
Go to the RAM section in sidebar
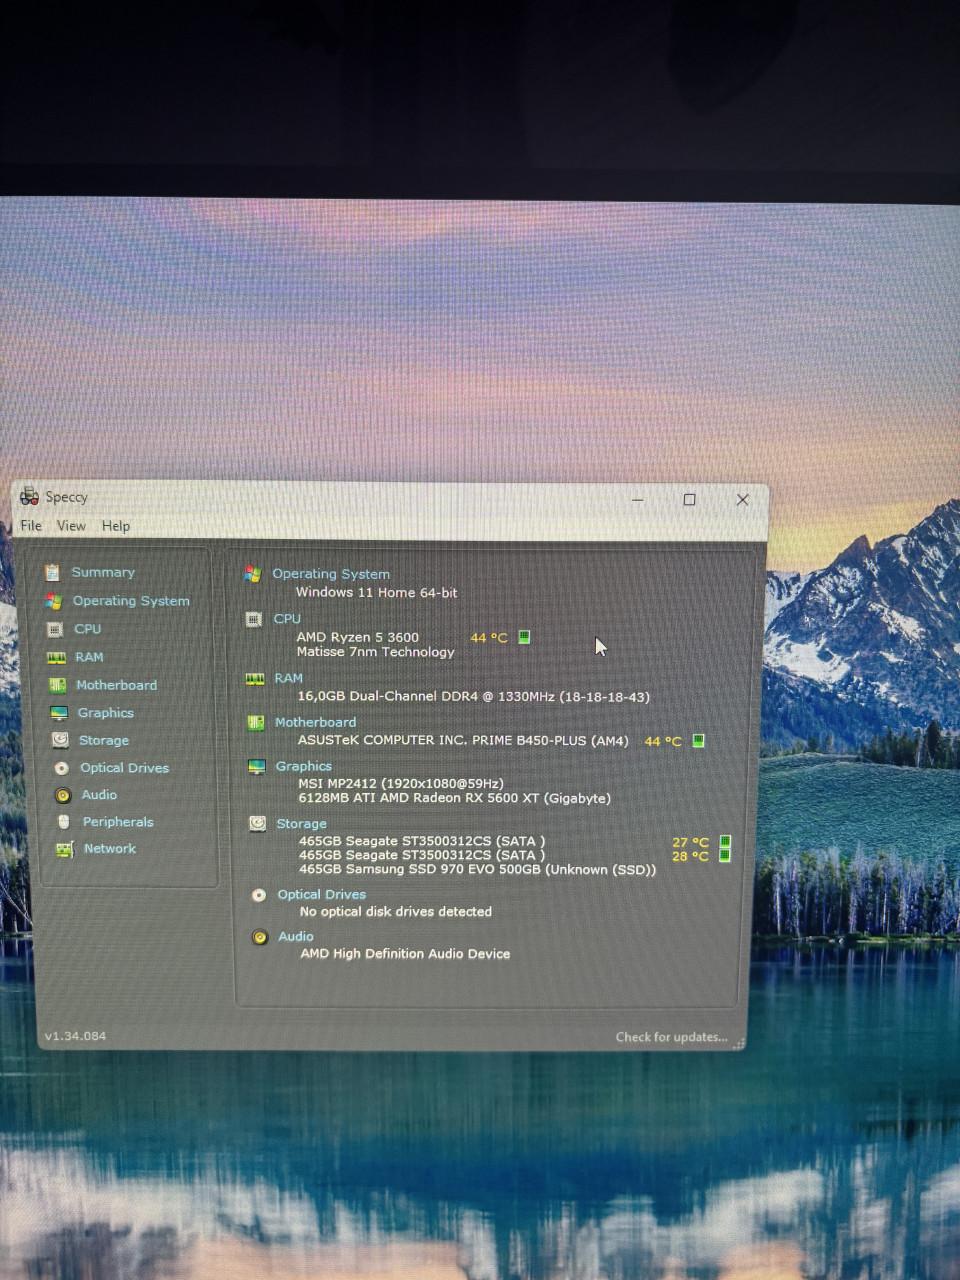coord(89,658)
